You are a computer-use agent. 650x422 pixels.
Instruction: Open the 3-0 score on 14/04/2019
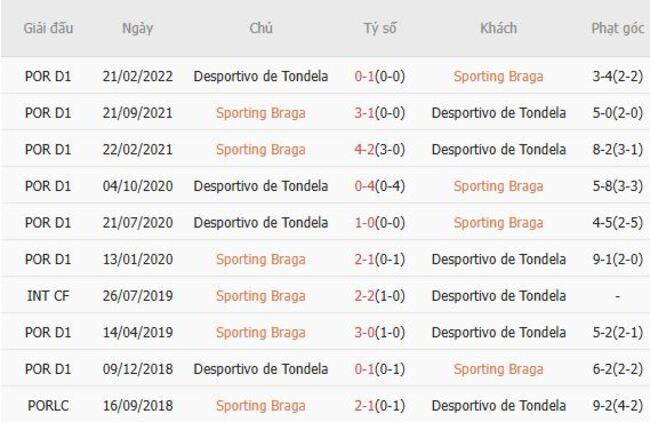pyautogui.click(x=367, y=332)
